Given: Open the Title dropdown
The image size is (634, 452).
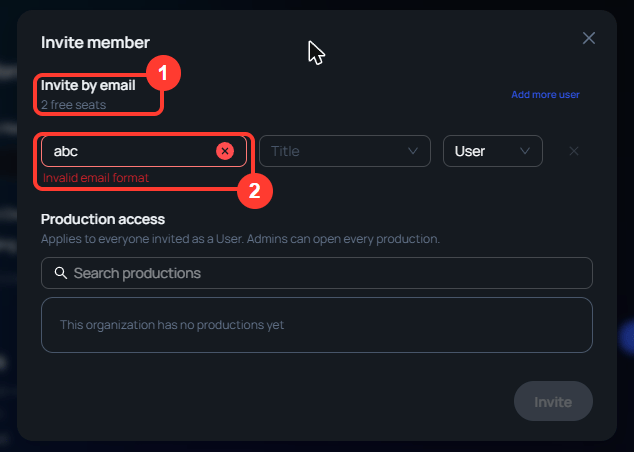Looking at the screenshot, I should (344, 151).
